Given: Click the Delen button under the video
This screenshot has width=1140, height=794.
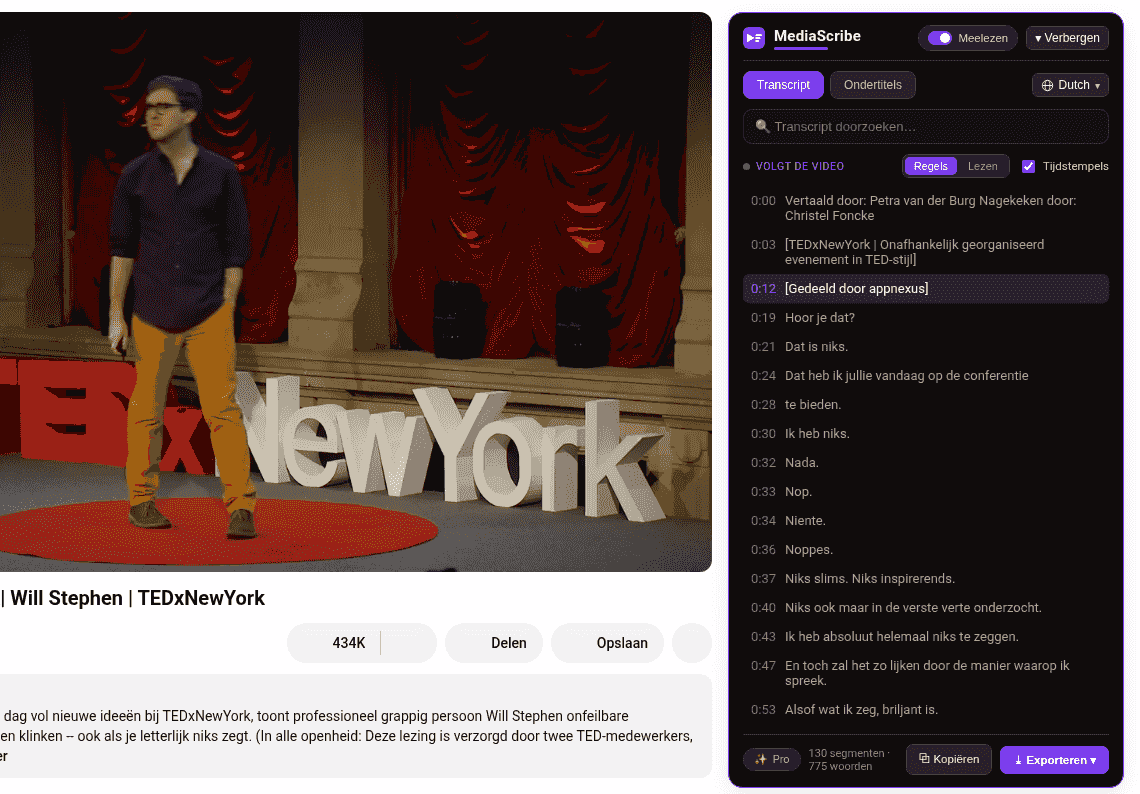Looking at the screenshot, I should tap(494, 643).
